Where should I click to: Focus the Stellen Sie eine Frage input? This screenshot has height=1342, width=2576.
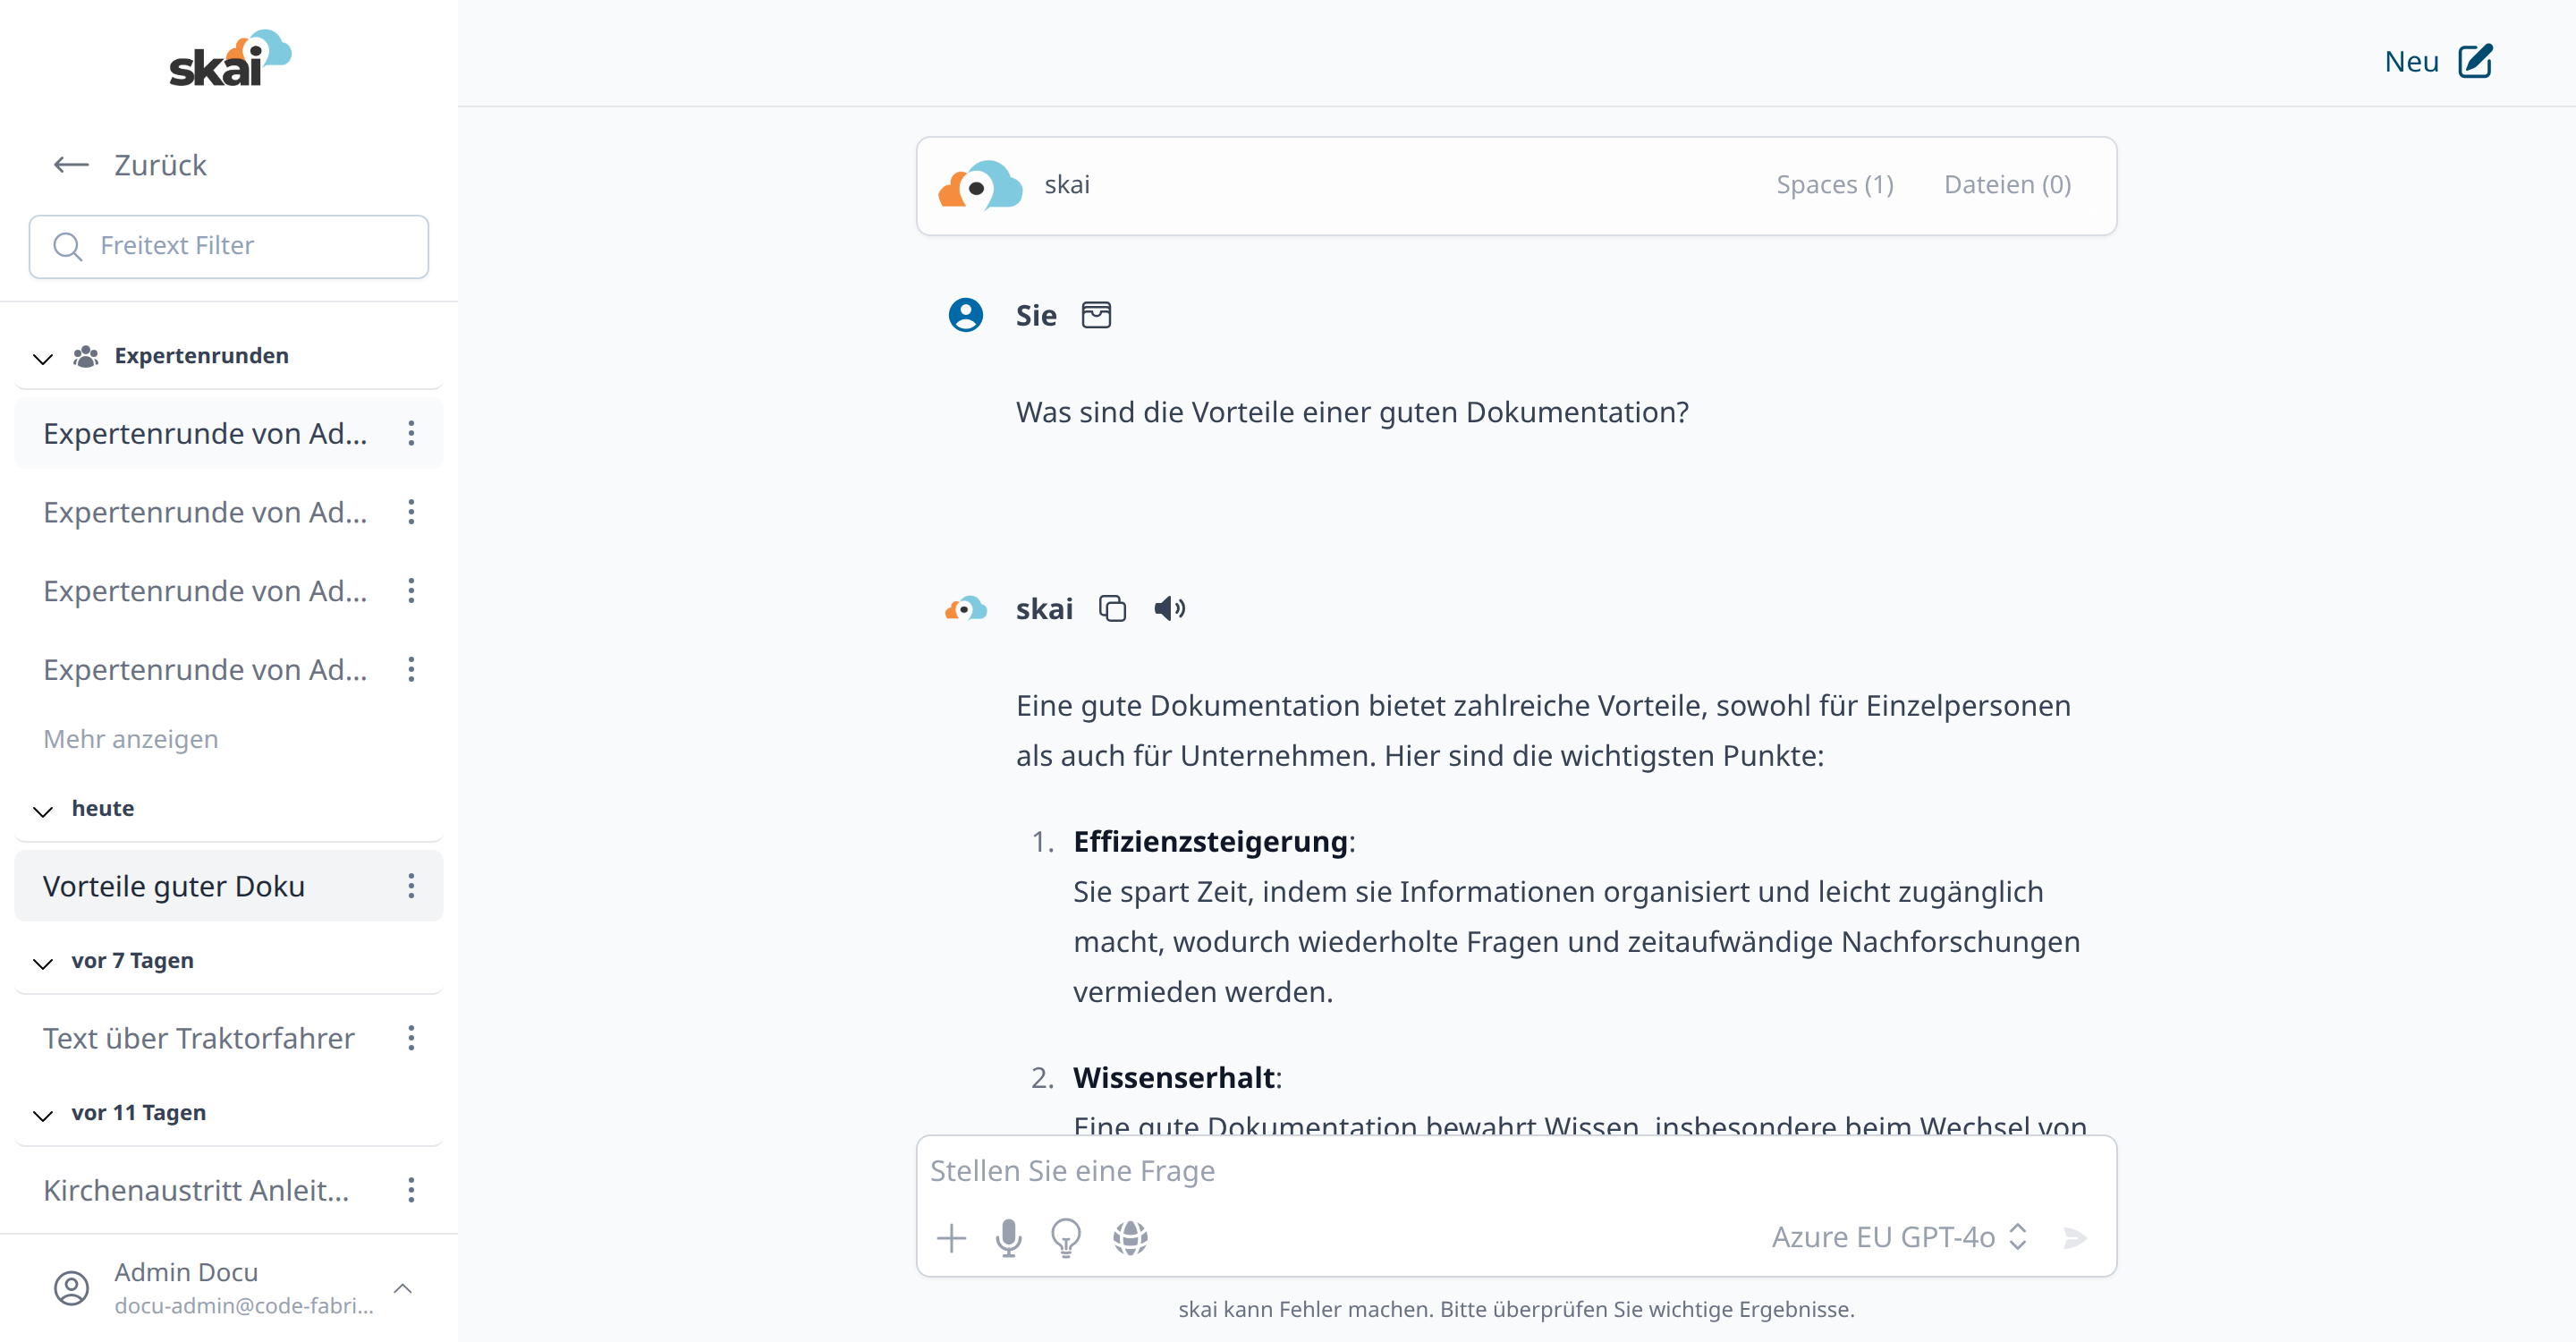point(1516,1172)
